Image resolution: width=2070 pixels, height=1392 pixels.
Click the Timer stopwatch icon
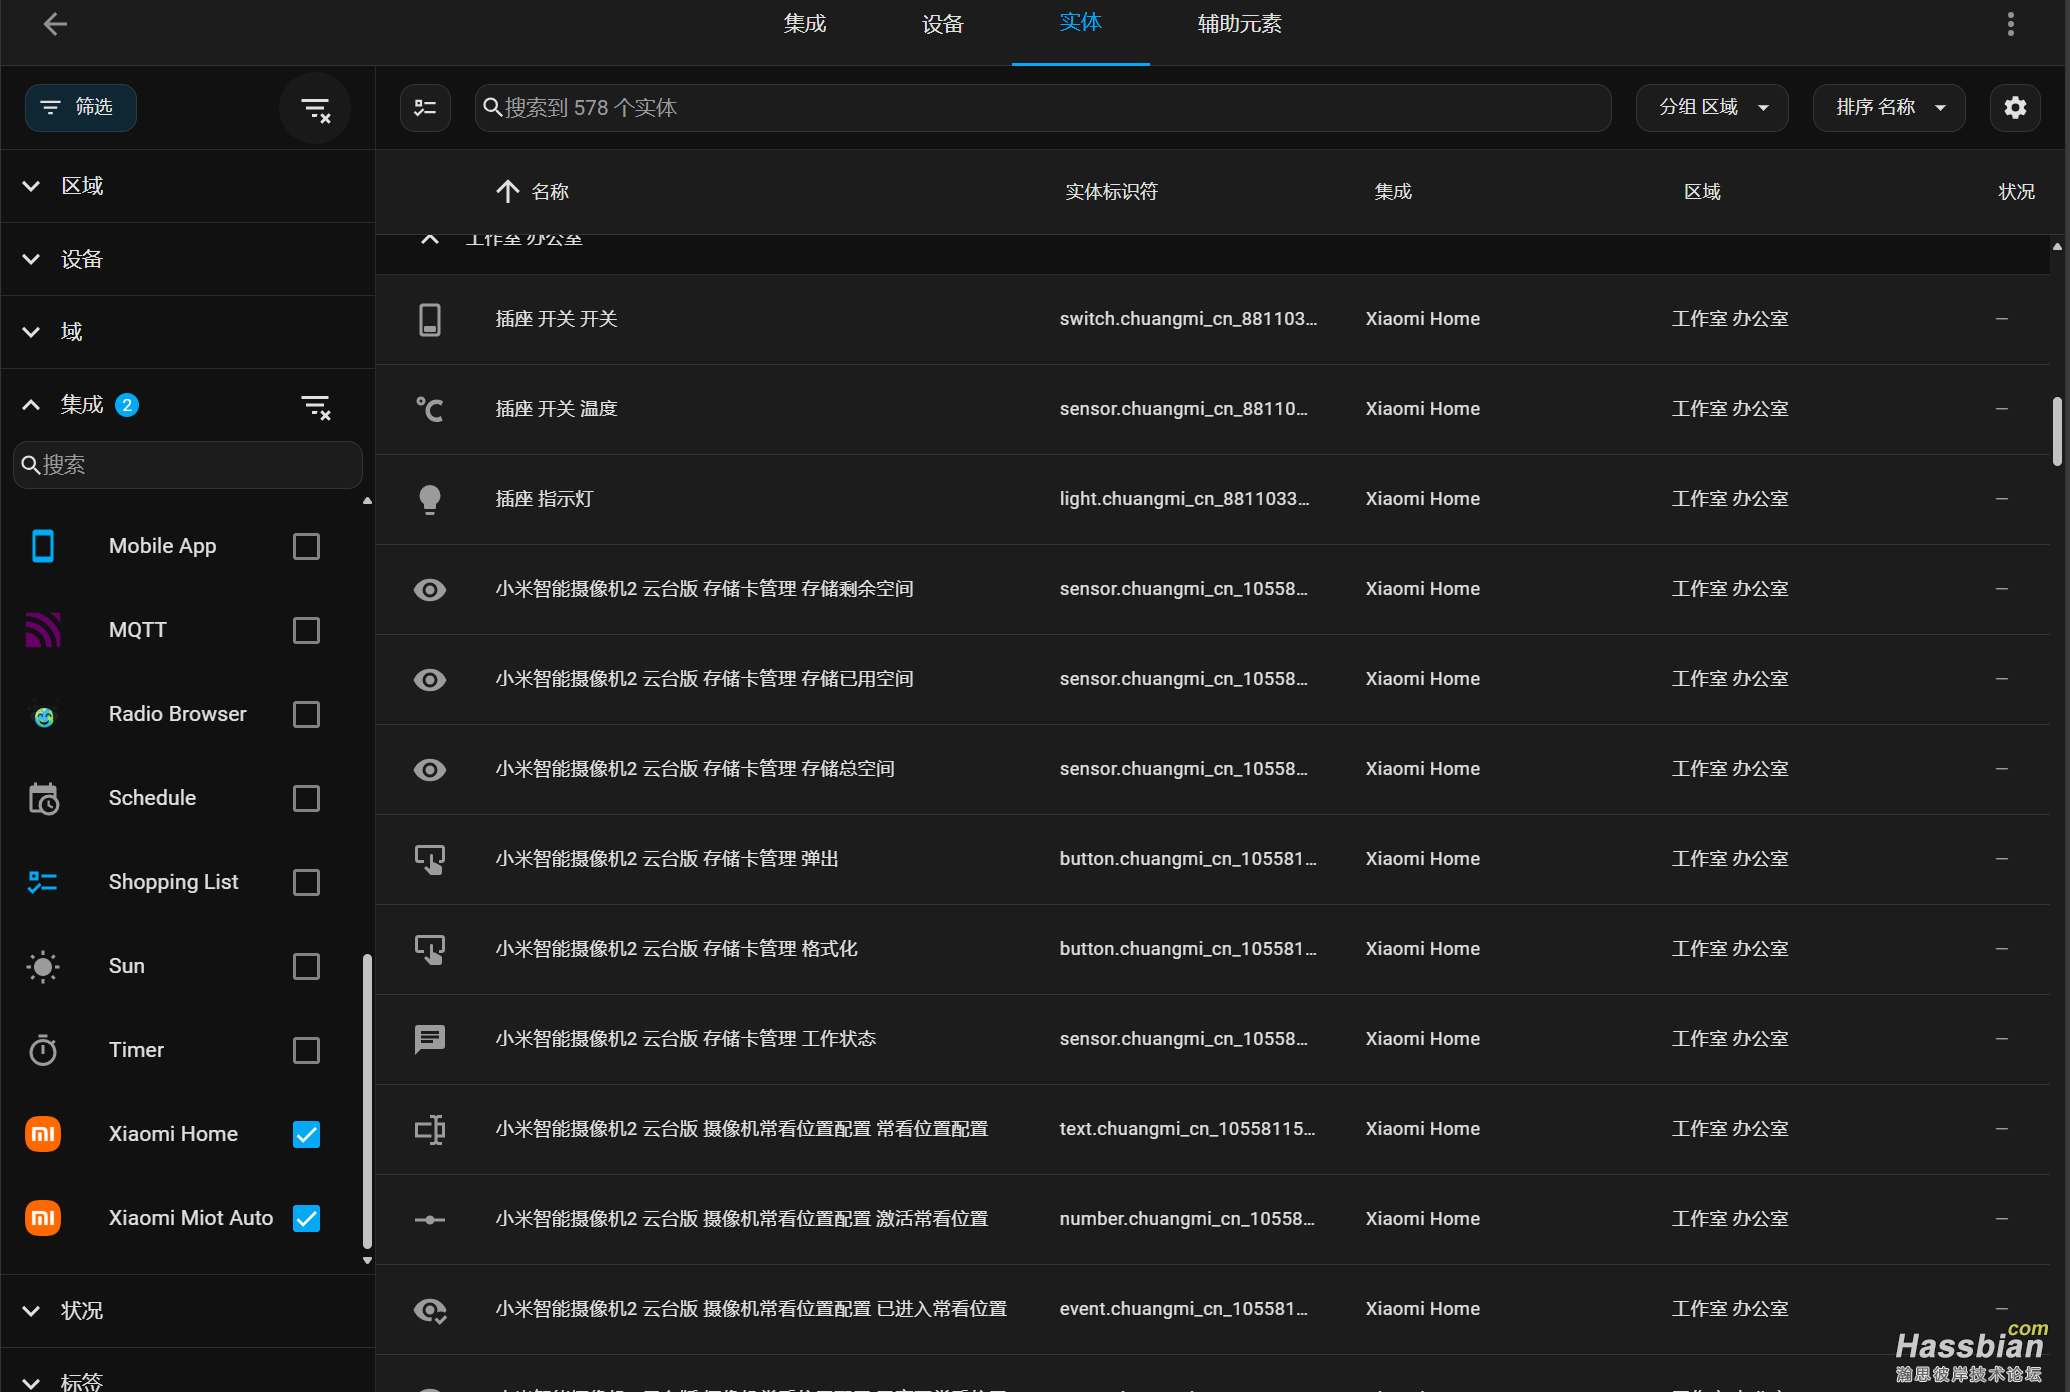(43, 1050)
